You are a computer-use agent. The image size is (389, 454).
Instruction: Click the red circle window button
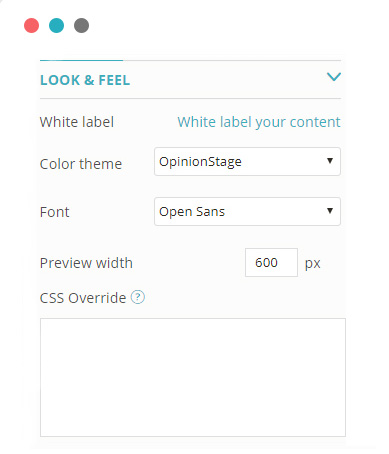[32, 25]
